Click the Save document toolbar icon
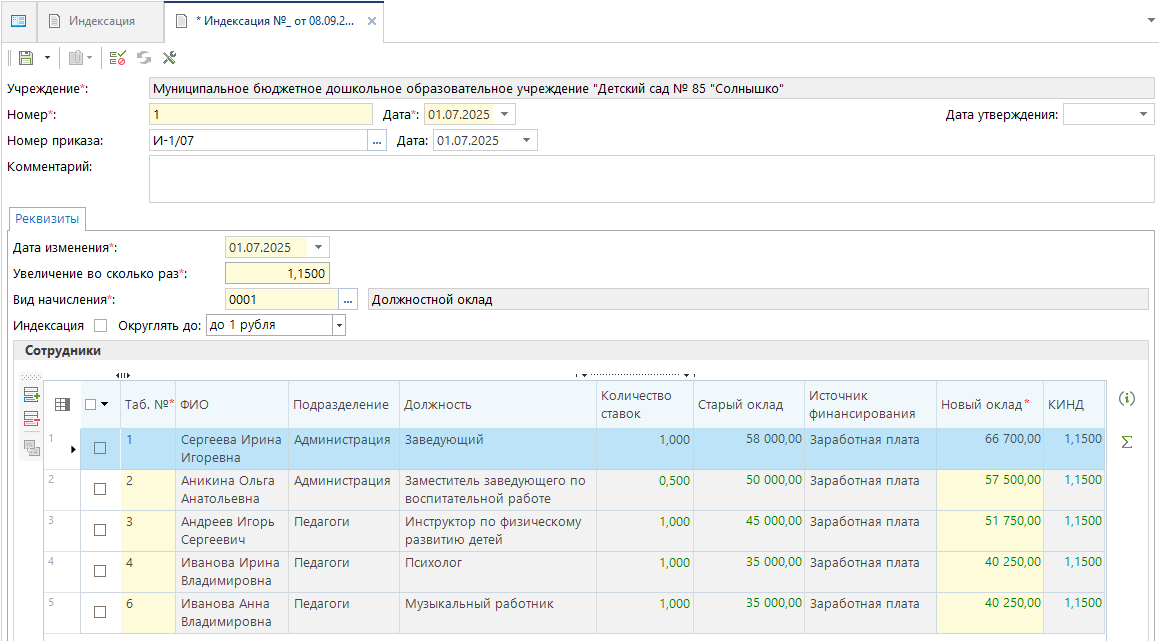This screenshot has width=1159, height=641. point(25,58)
